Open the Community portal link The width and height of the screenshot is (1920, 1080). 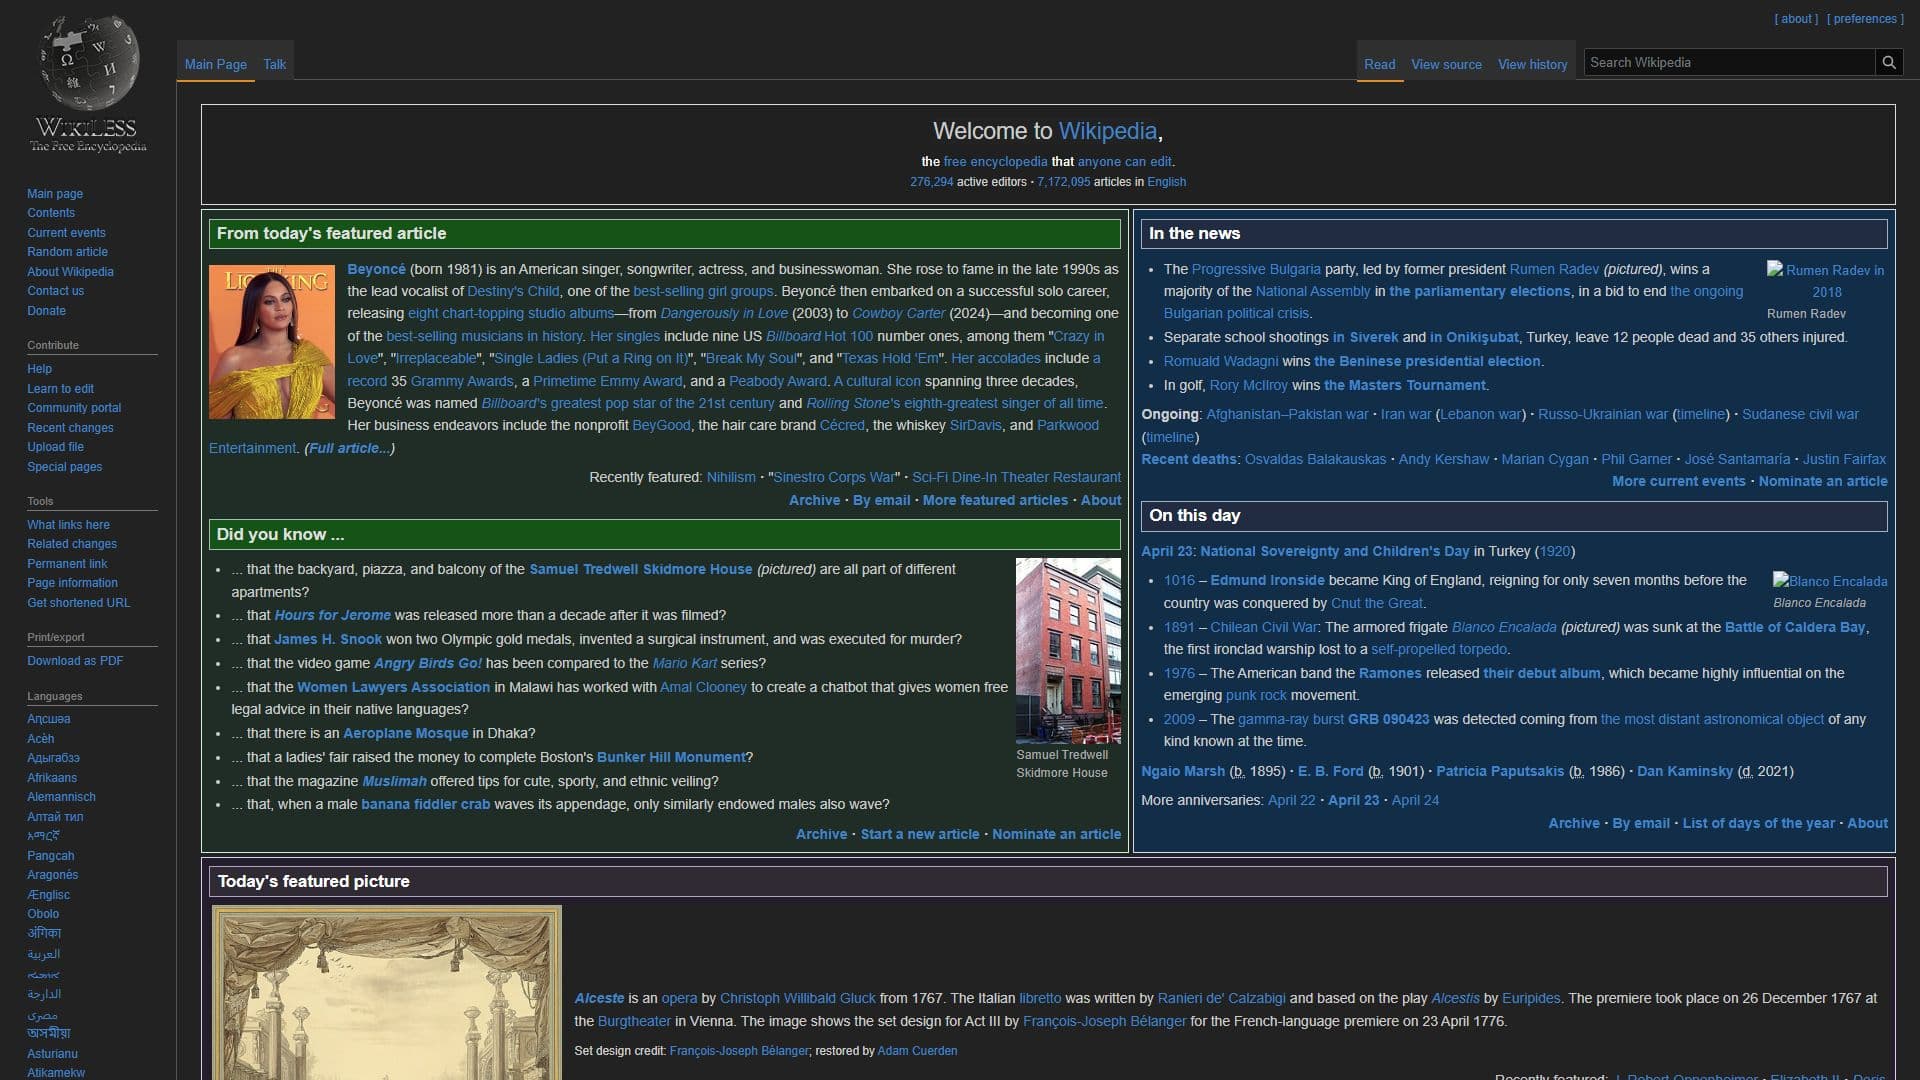[74, 408]
